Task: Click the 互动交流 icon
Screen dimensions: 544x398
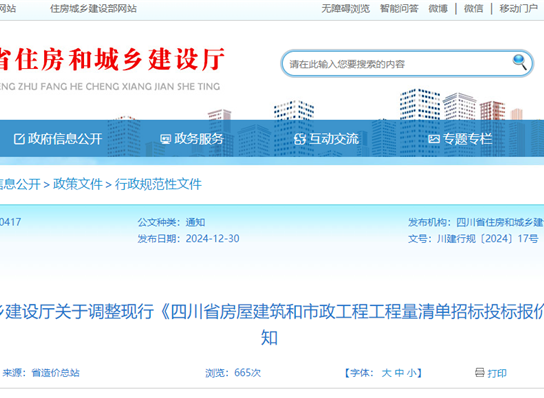Action: (299, 139)
